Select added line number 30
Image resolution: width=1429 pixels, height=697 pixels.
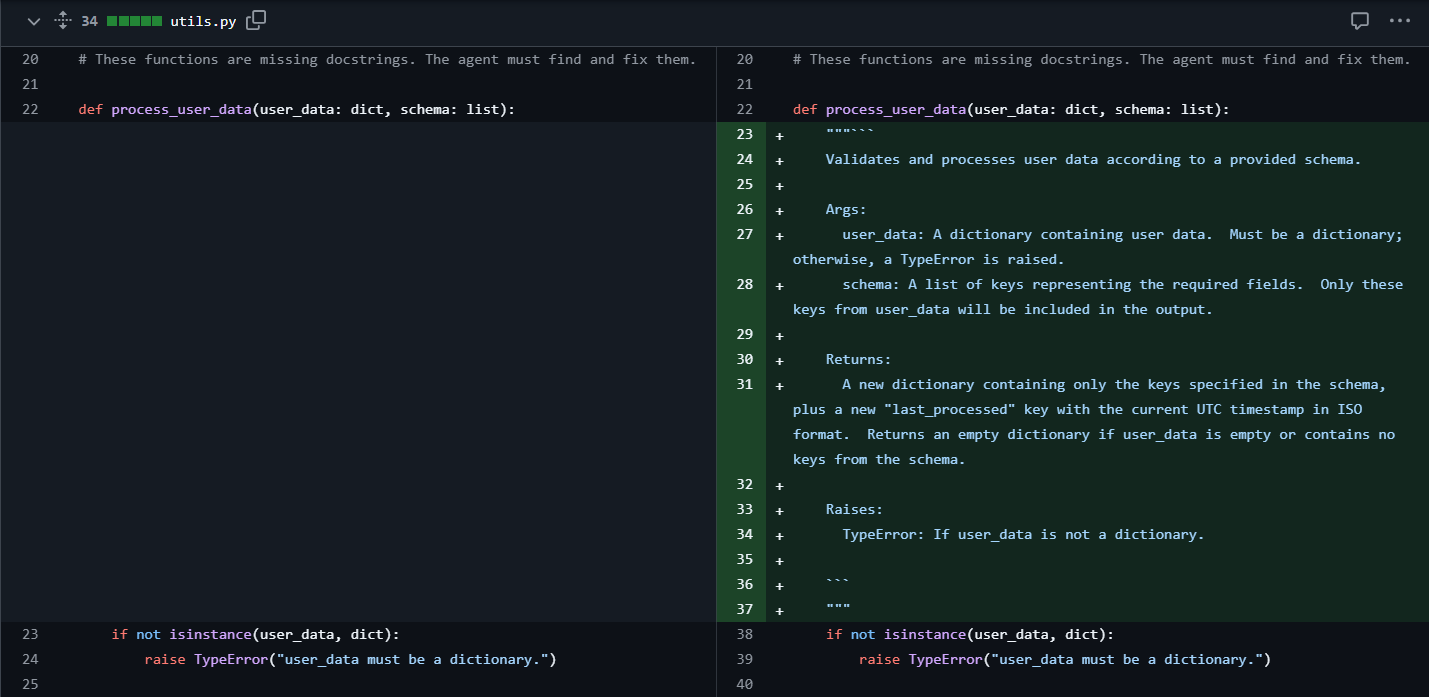pyautogui.click(x=744, y=360)
